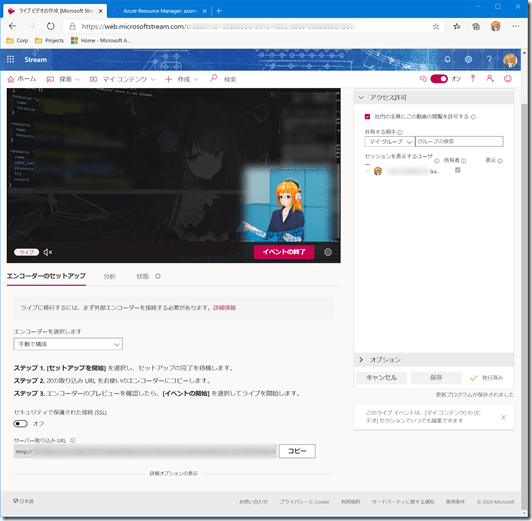The image size is (532, 521).
Task: Click the browser back arrow
Action: [x=13, y=26]
